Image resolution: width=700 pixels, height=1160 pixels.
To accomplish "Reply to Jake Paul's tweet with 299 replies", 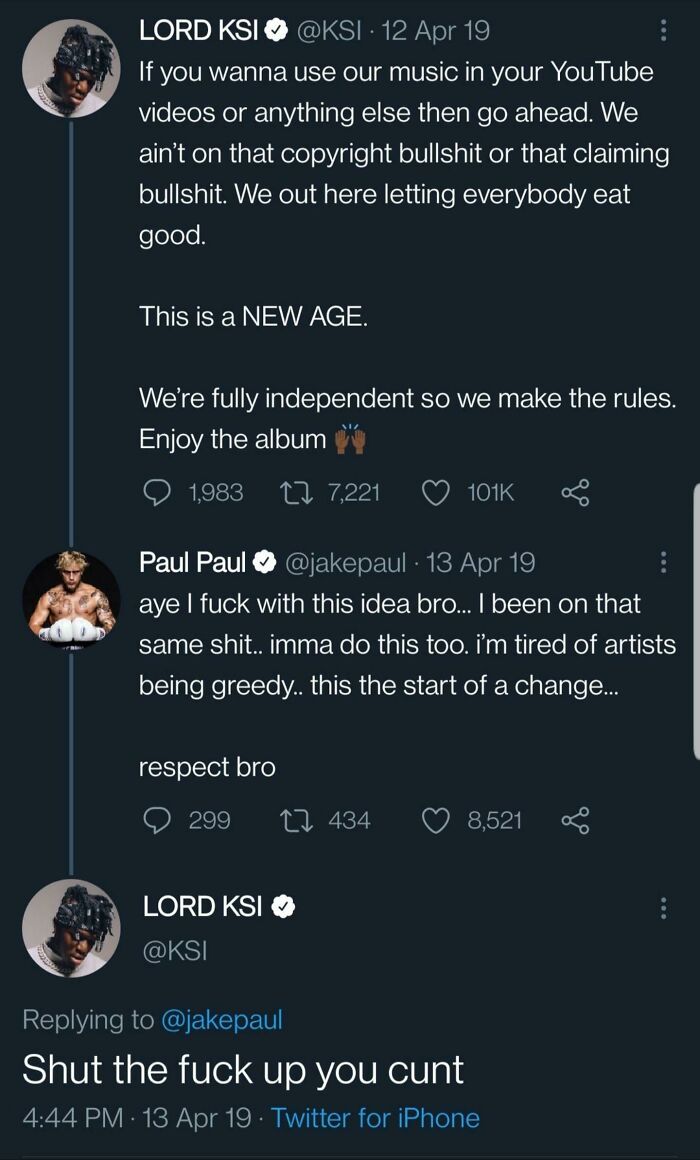I will click(155, 820).
